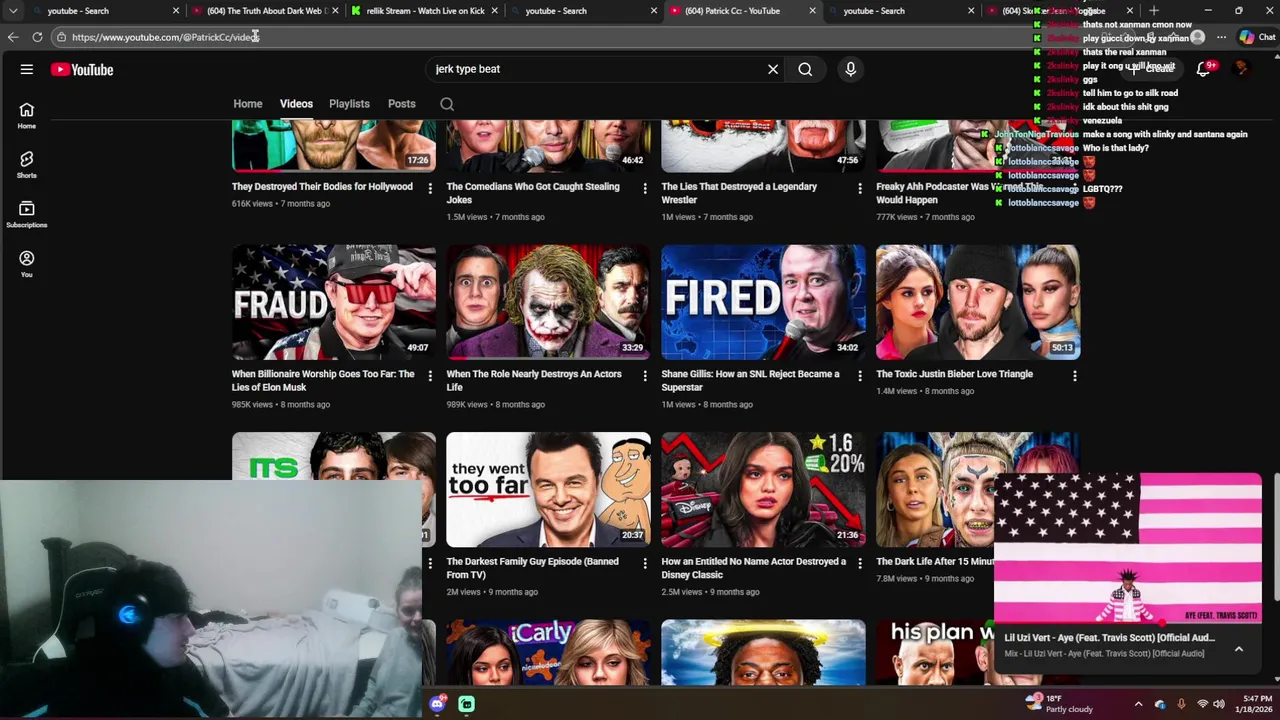Open a new browser tab

click(1154, 11)
